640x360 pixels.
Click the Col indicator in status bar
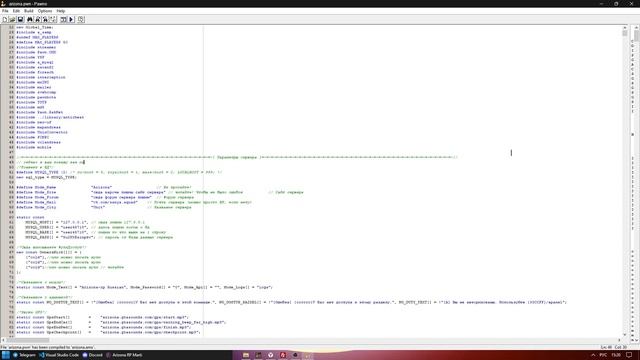point(620,347)
